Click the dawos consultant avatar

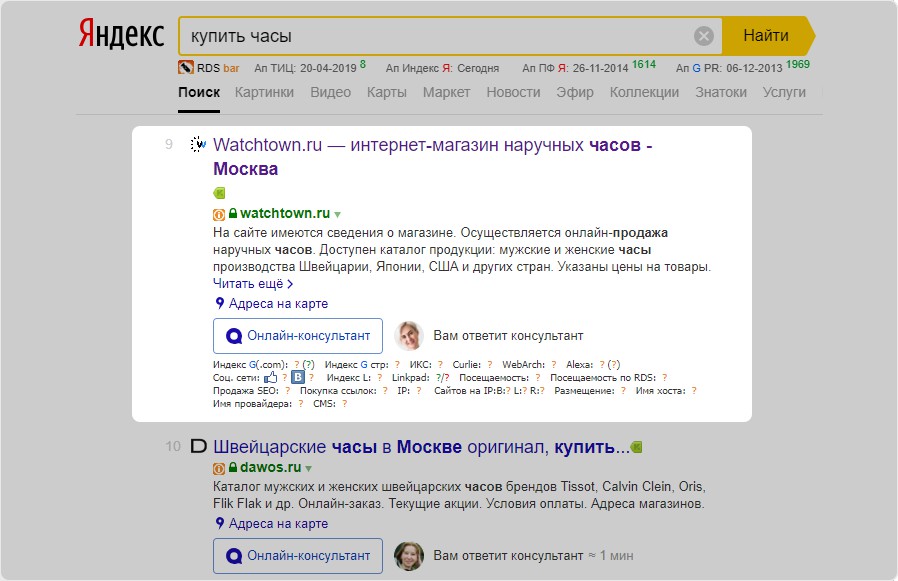tap(409, 556)
